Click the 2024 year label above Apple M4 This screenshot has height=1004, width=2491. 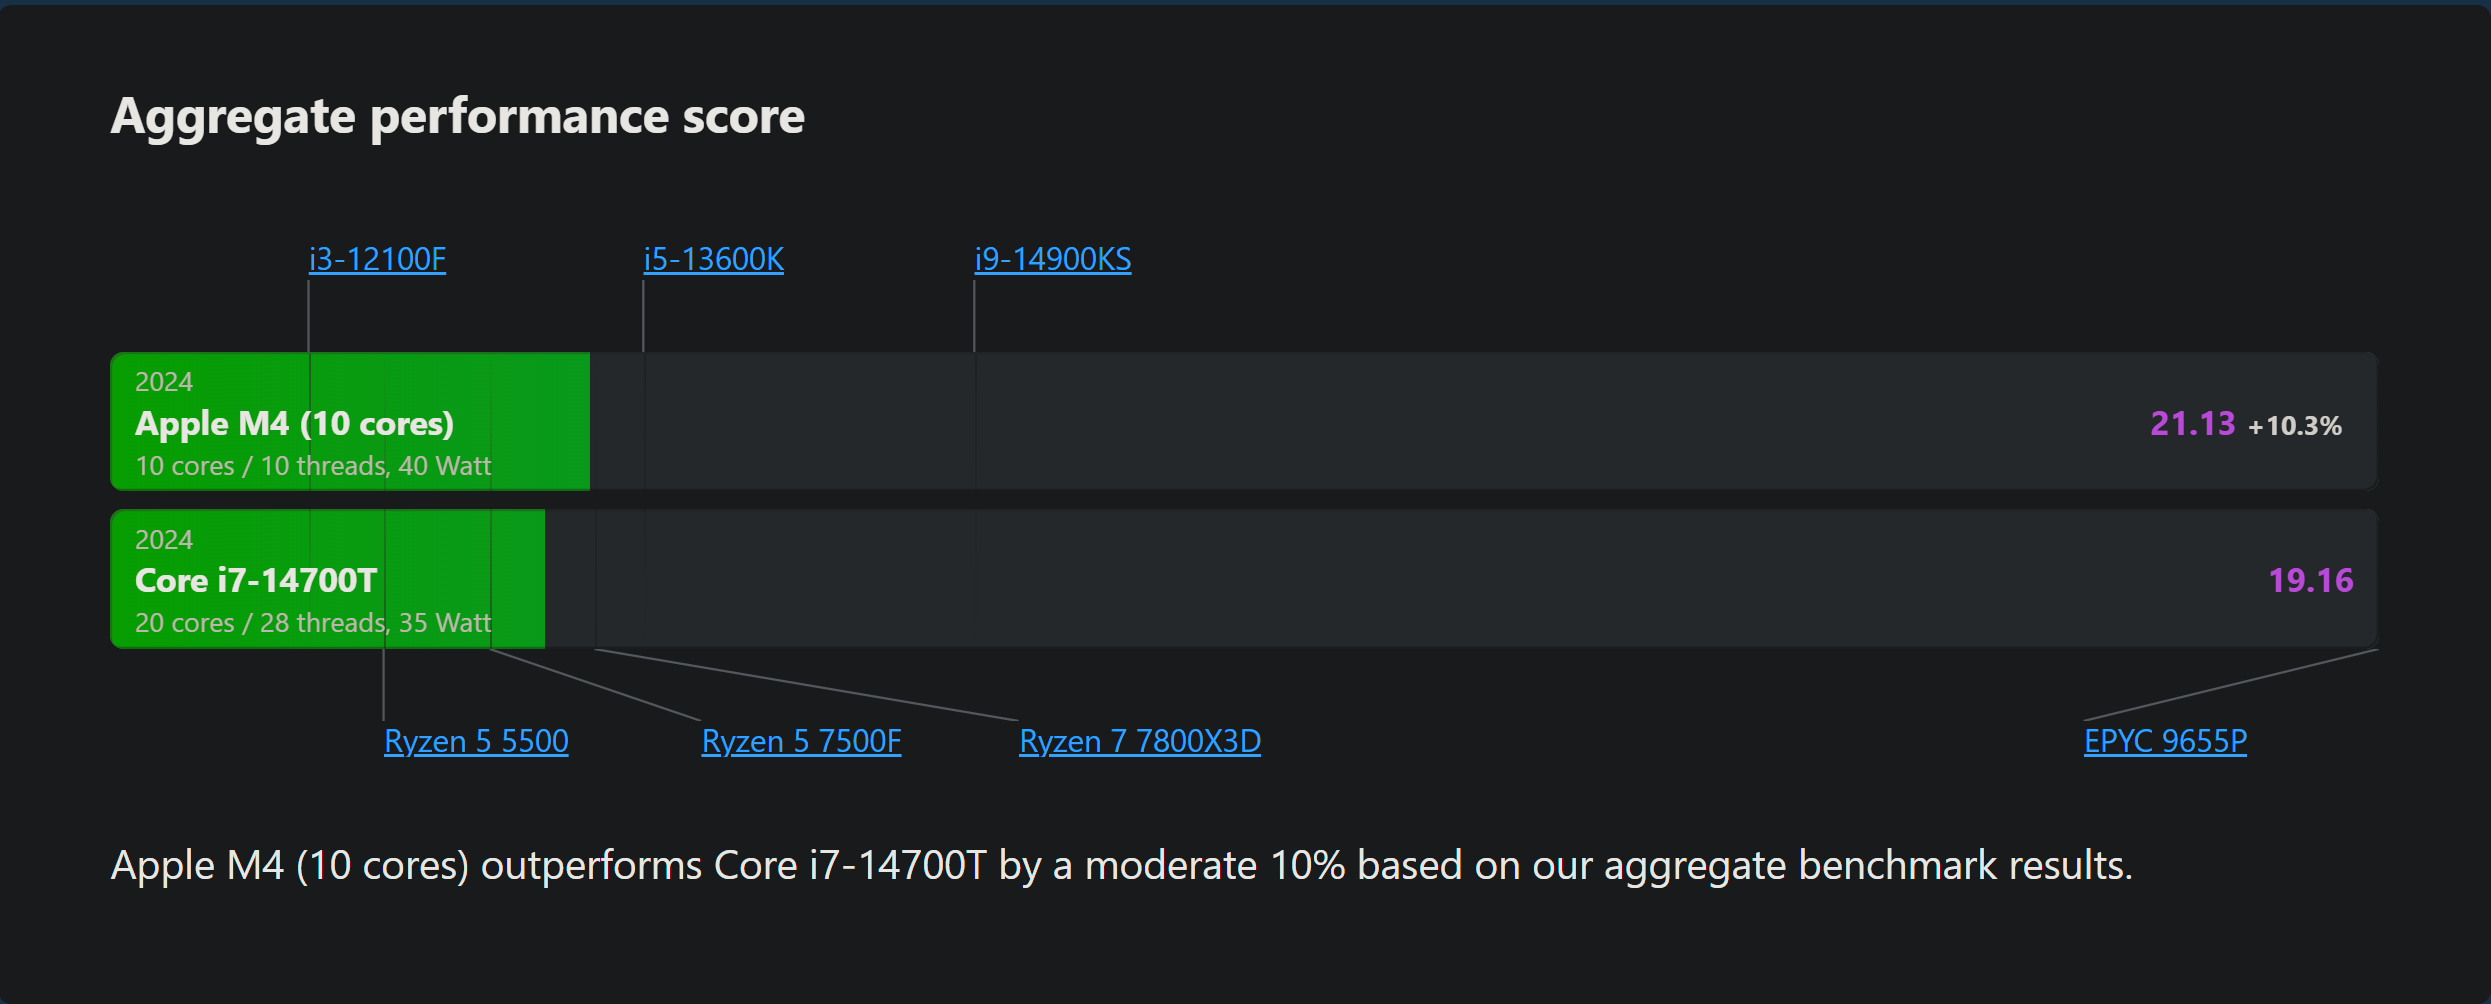[x=164, y=382]
